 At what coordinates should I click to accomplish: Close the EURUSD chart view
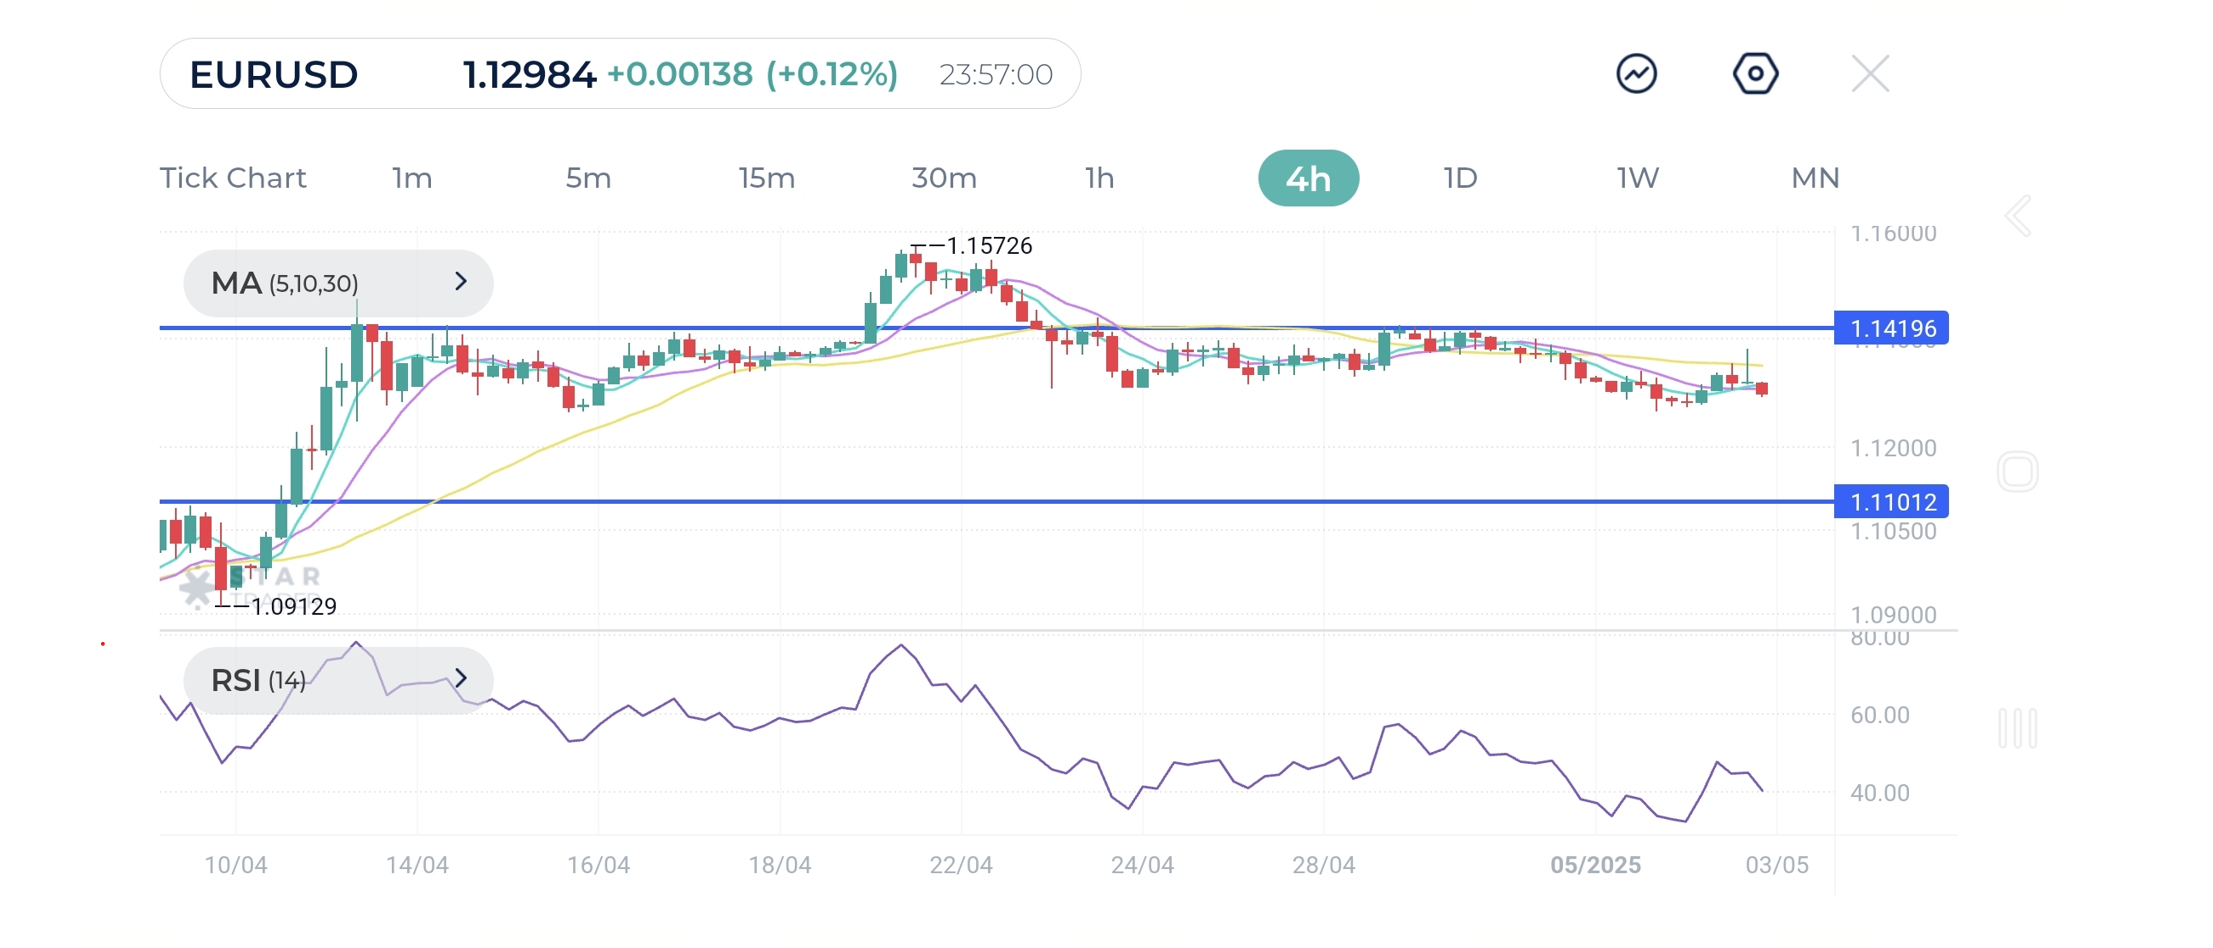click(1869, 74)
